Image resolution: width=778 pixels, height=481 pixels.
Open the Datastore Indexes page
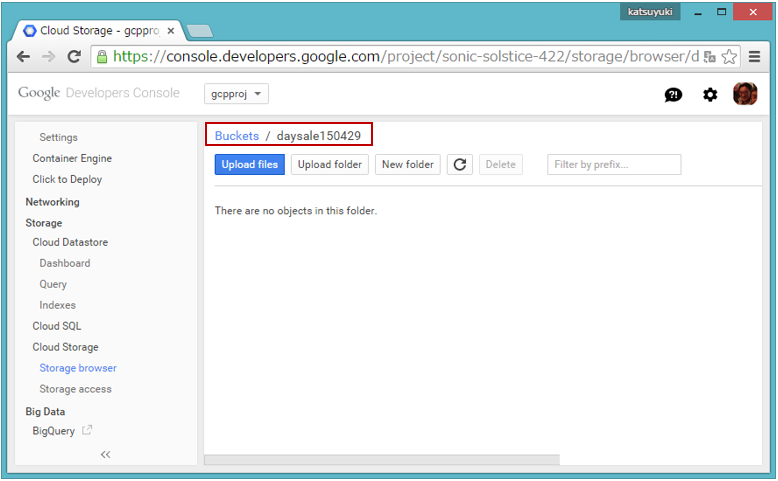click(x=58, y=305)
